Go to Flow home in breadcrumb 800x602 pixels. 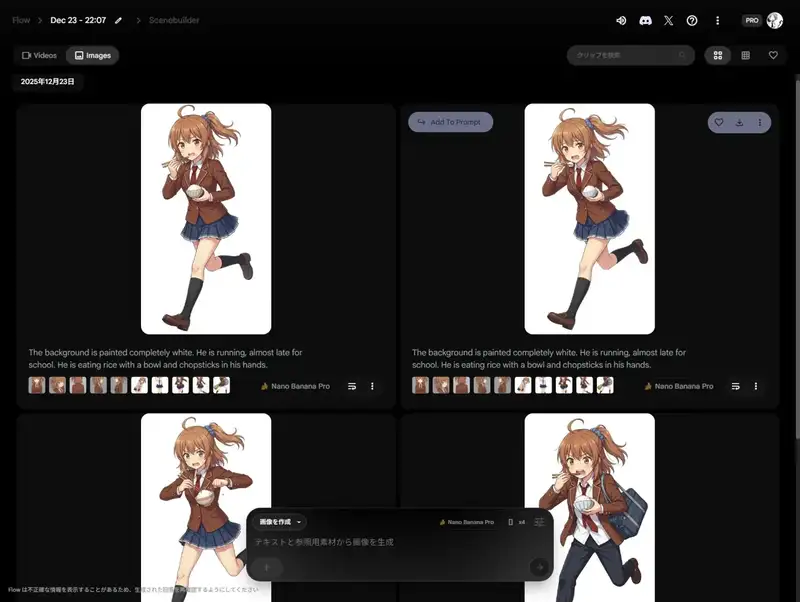(x=21, y=20)
